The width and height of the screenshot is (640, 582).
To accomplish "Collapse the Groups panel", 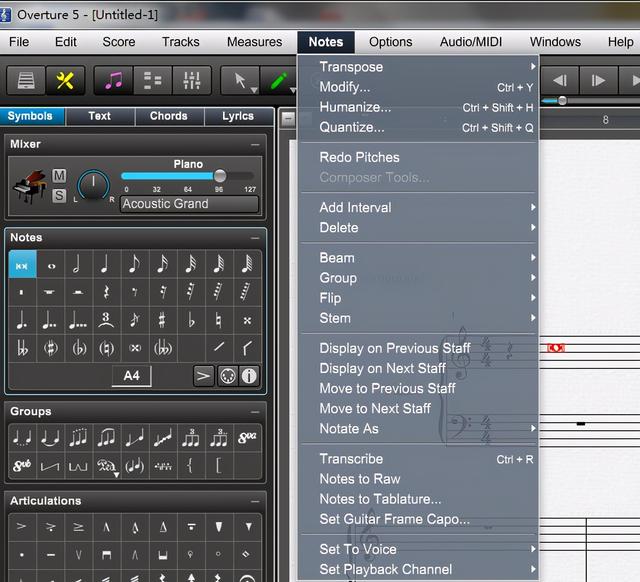I will [255, 412].
